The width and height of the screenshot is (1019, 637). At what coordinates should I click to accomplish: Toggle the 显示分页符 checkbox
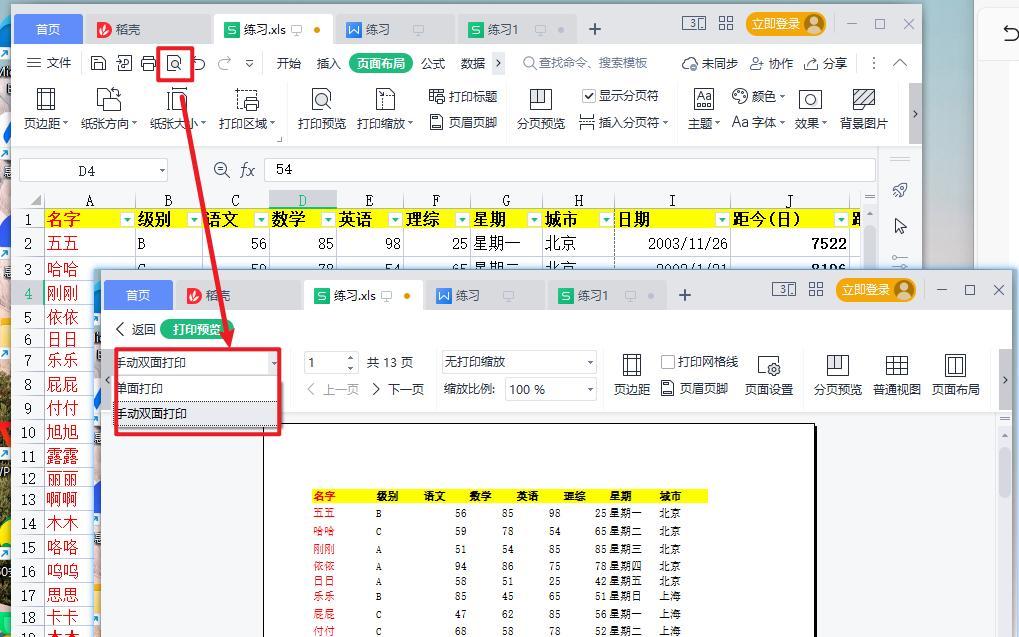(x=589, y=96)
